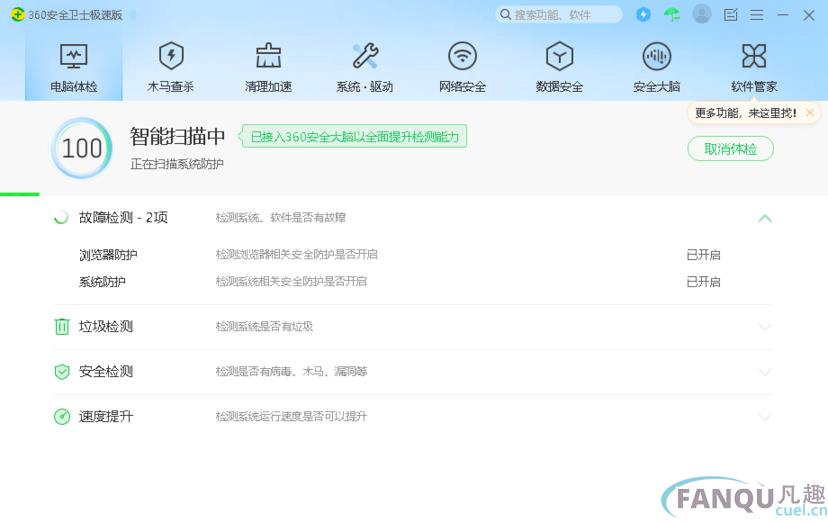828x522 pixels.
Task: Minimize the 360 window
Action: click(x=783, y=15)
